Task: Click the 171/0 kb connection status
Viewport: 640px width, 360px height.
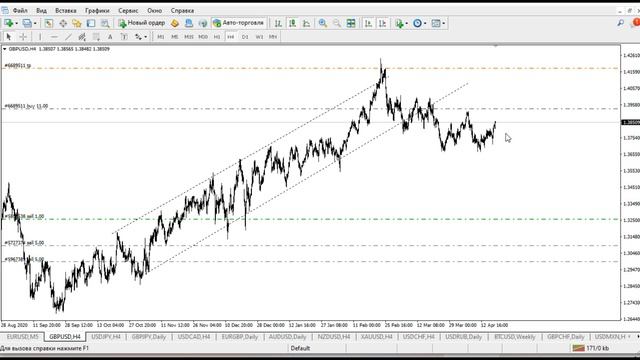Action: click(590, 348)
